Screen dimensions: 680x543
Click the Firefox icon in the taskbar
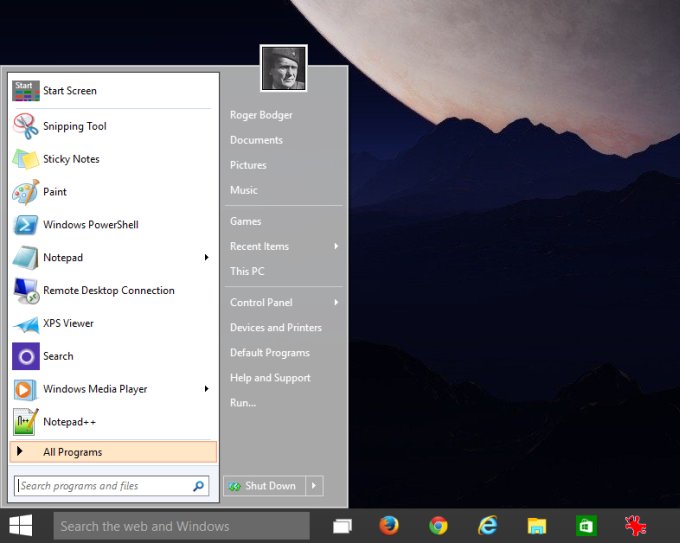[389, 525]
